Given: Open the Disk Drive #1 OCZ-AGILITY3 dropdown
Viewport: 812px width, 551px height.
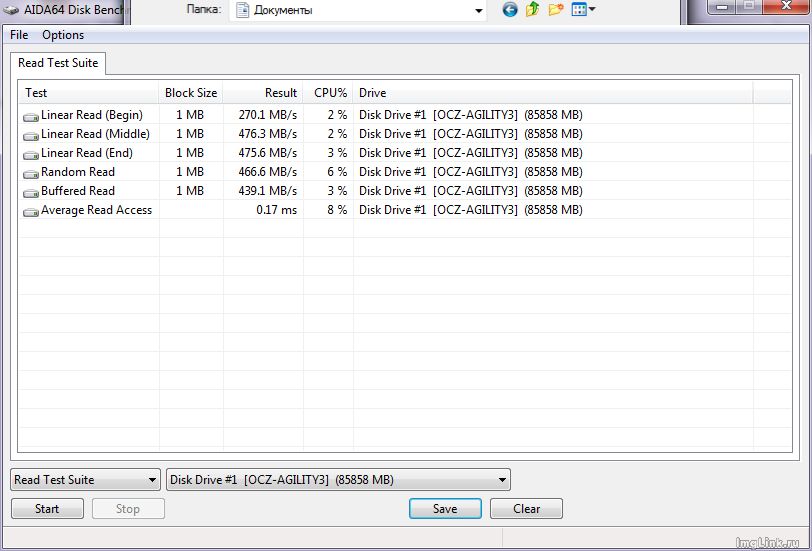Looking at the screenshot, I should [338, 480].
